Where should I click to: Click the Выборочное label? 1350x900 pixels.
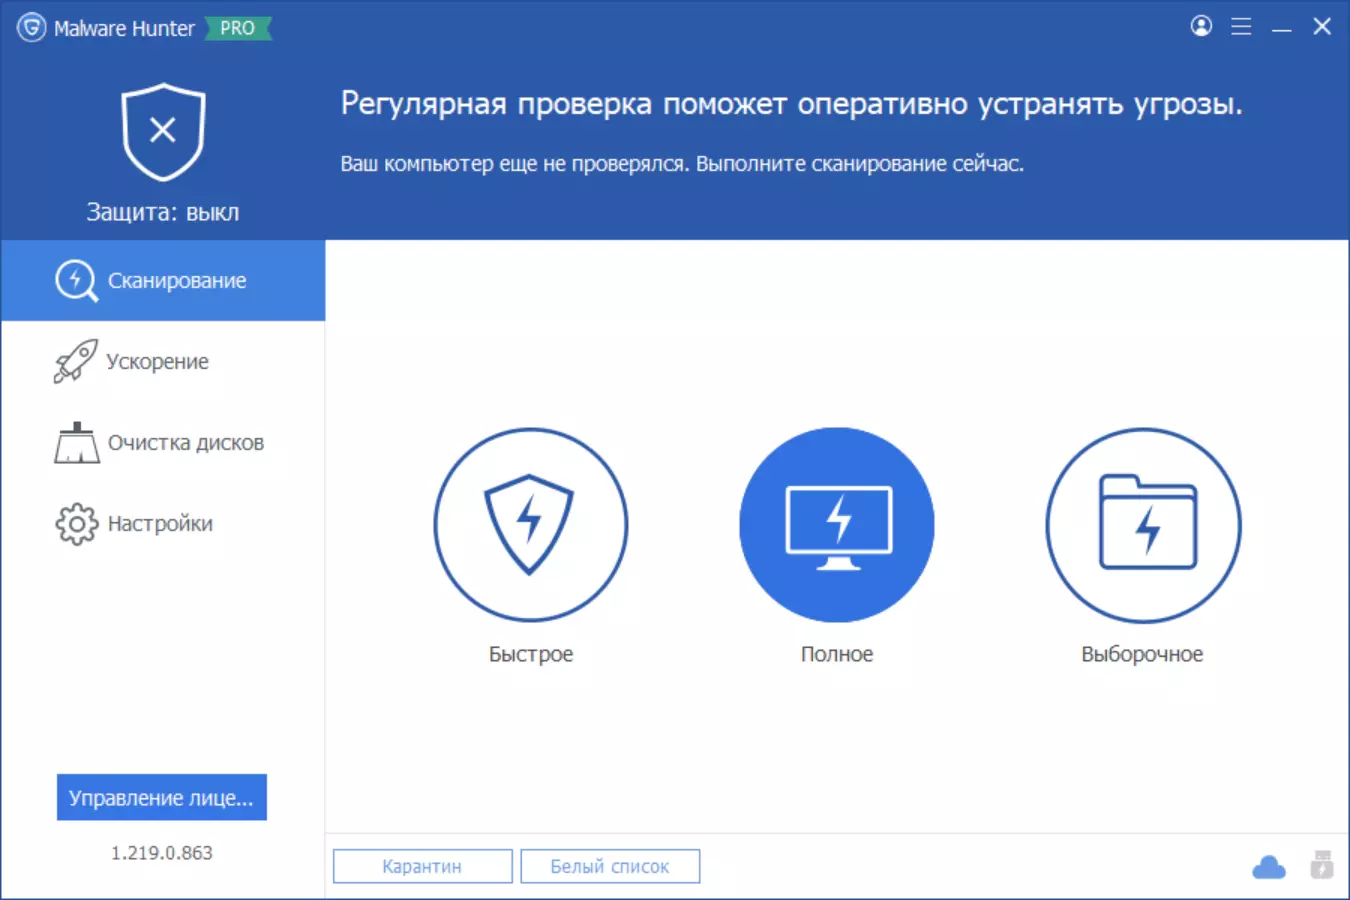1142,654
